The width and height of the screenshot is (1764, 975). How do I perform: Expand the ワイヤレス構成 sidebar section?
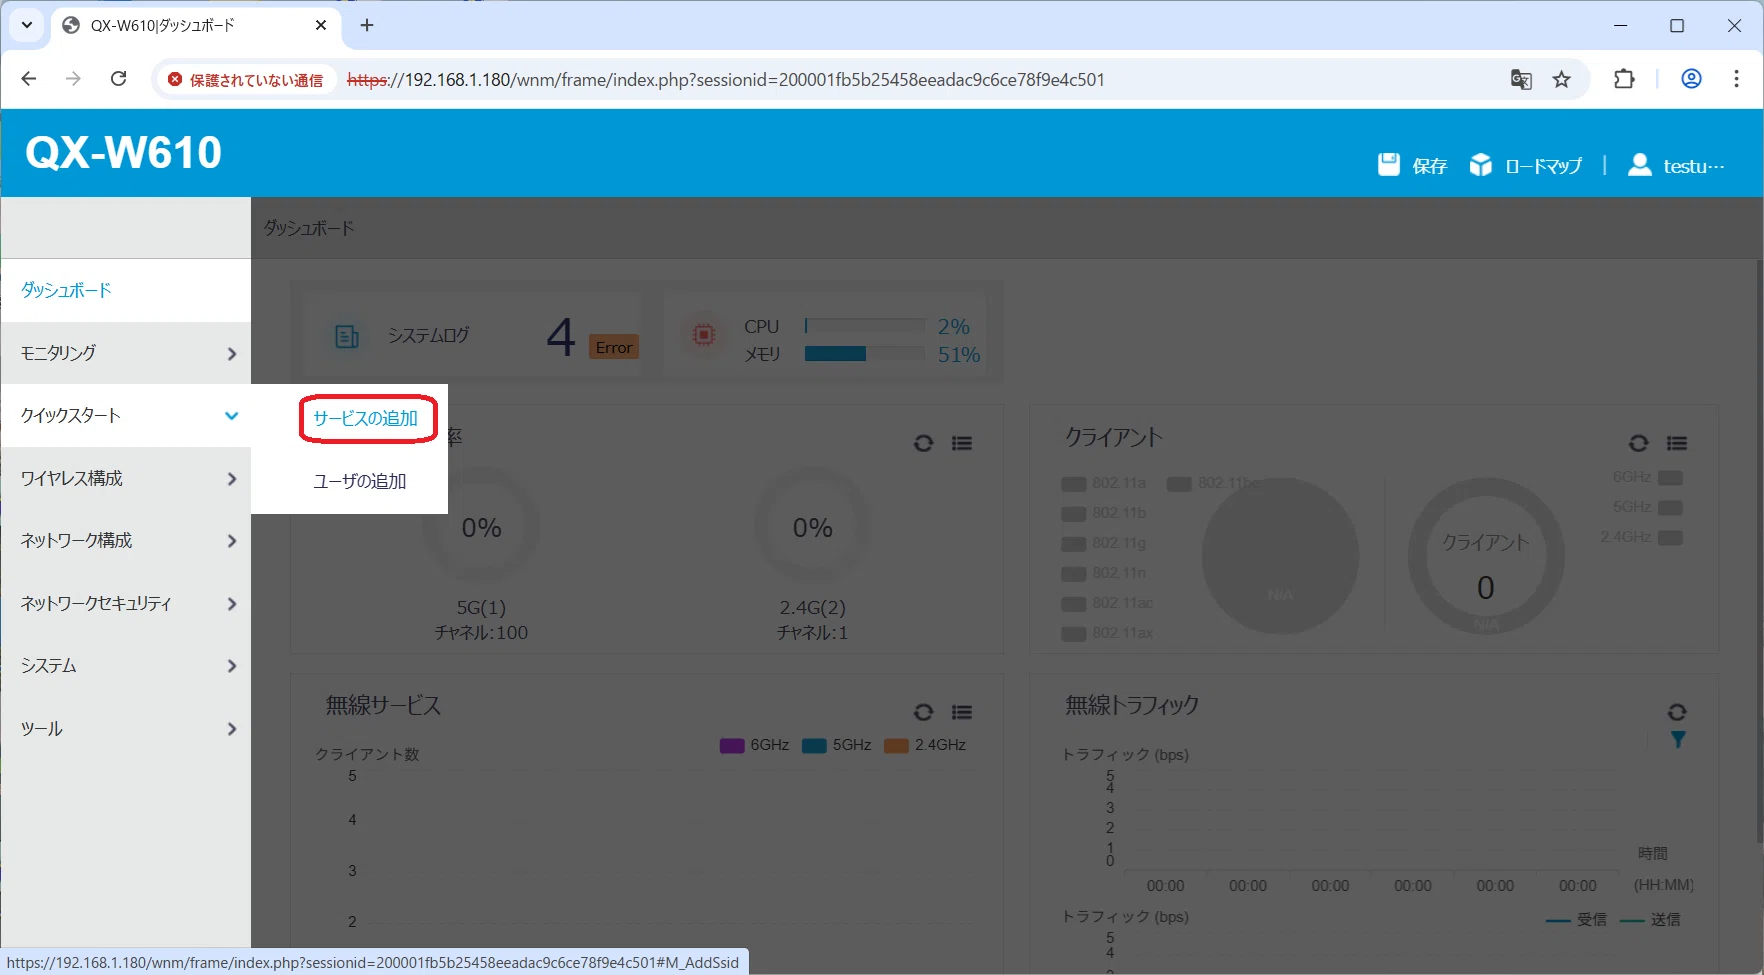click(x=126, y=478)
